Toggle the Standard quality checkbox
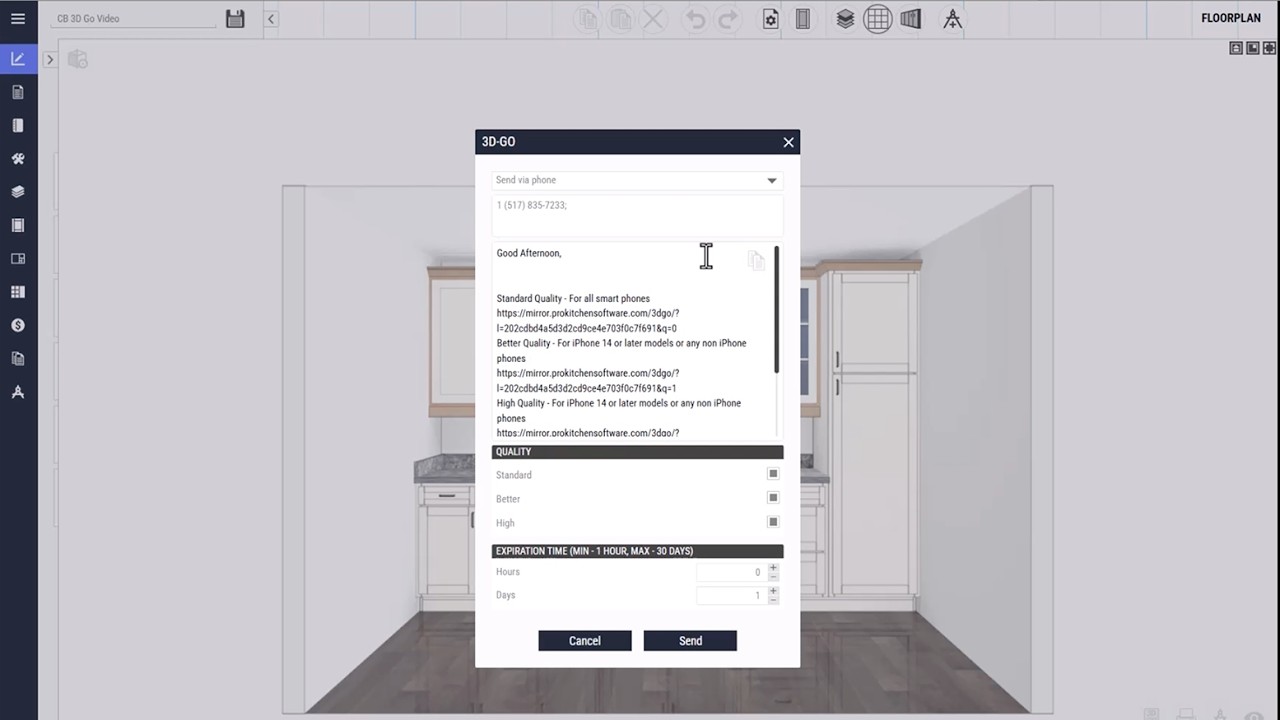1280x720 pixels. click(773, 474)
